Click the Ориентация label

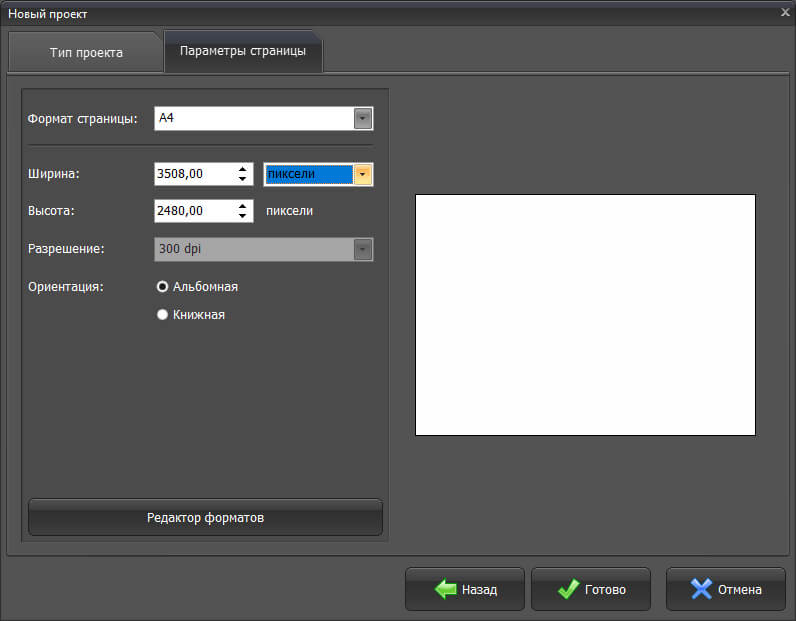[65, 287]
